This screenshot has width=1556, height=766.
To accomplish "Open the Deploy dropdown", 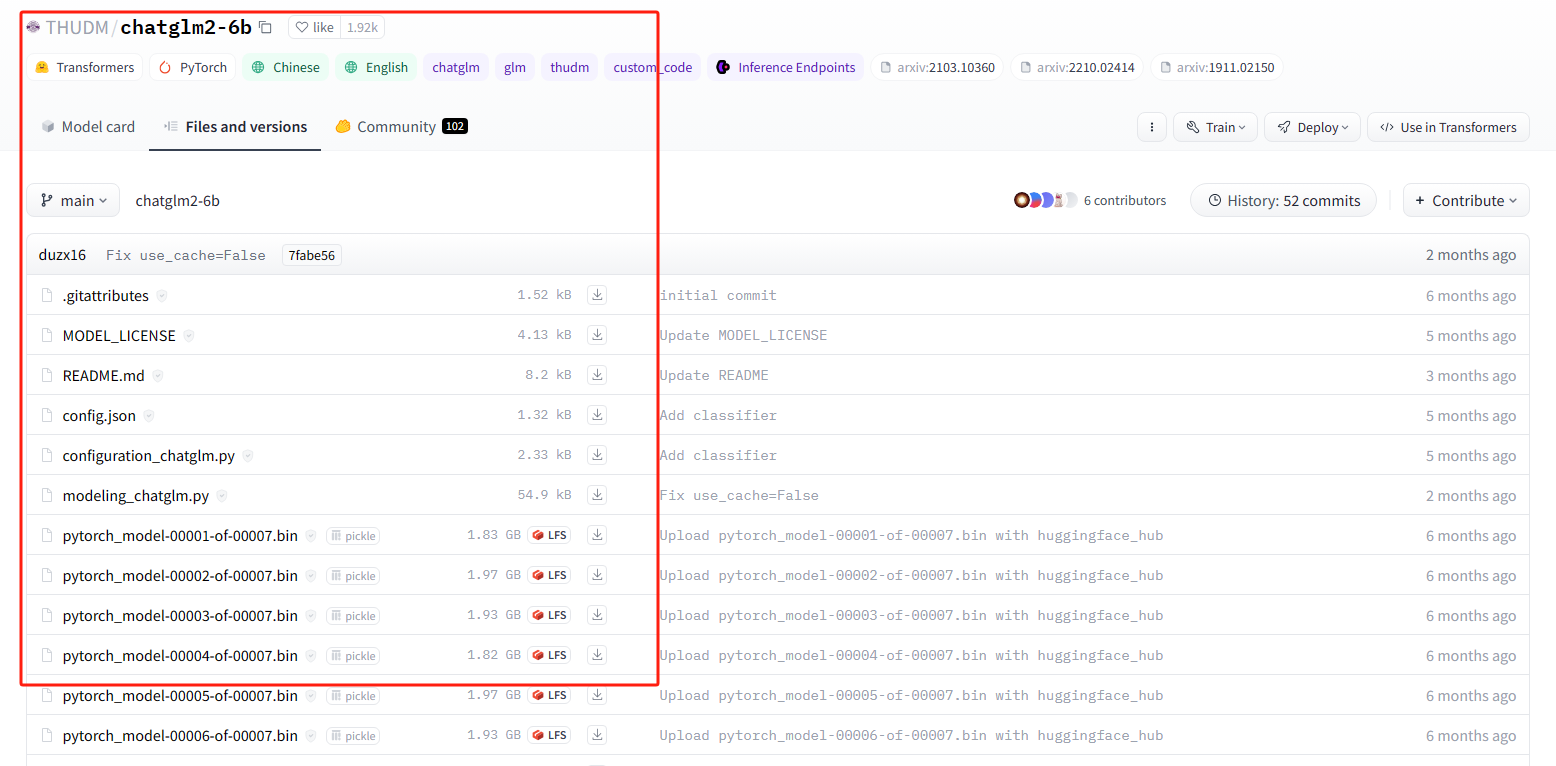I will coord(1312,127).
